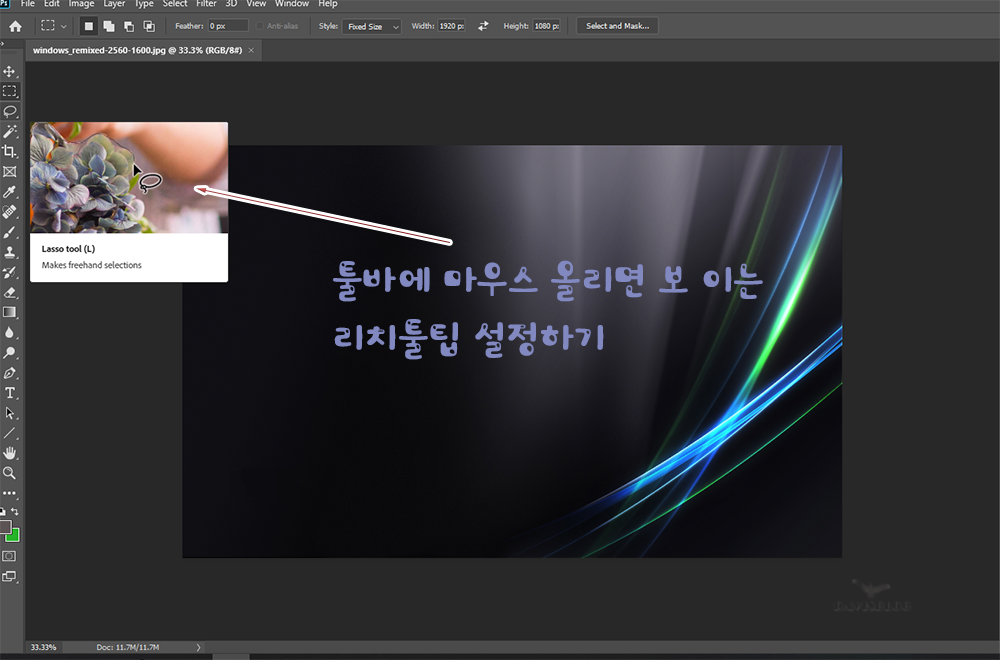Select the Crop tool
Image resolution: width=1000 pixels, height=660 pixels.
coord(10,152)
